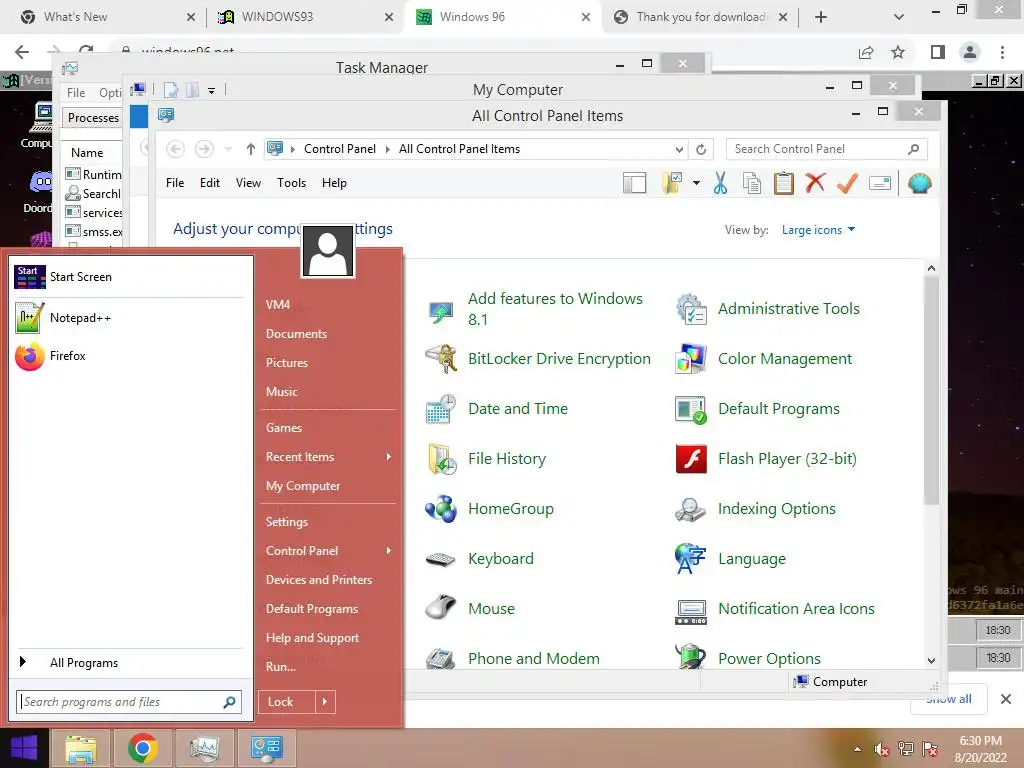Click the Windows Start button on taskbar
This screenshot has width=1024, height=768.
[24, 748]
